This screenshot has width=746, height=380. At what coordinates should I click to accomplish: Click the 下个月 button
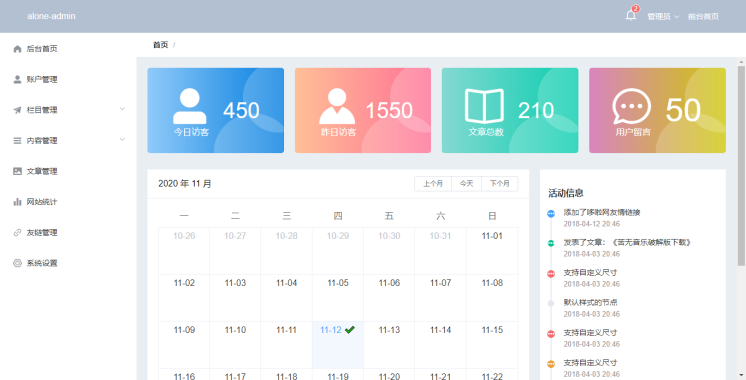(x=500, y=184)
